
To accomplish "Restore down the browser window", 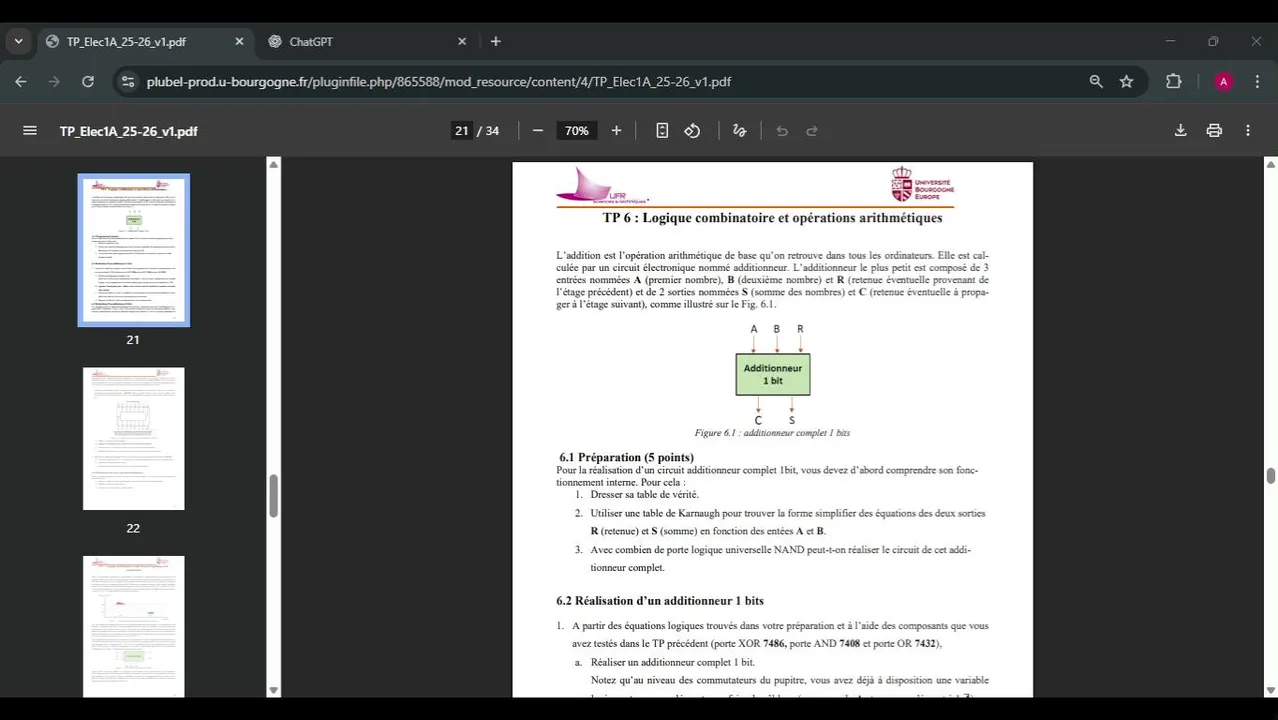I will (x=1213, y=42).
